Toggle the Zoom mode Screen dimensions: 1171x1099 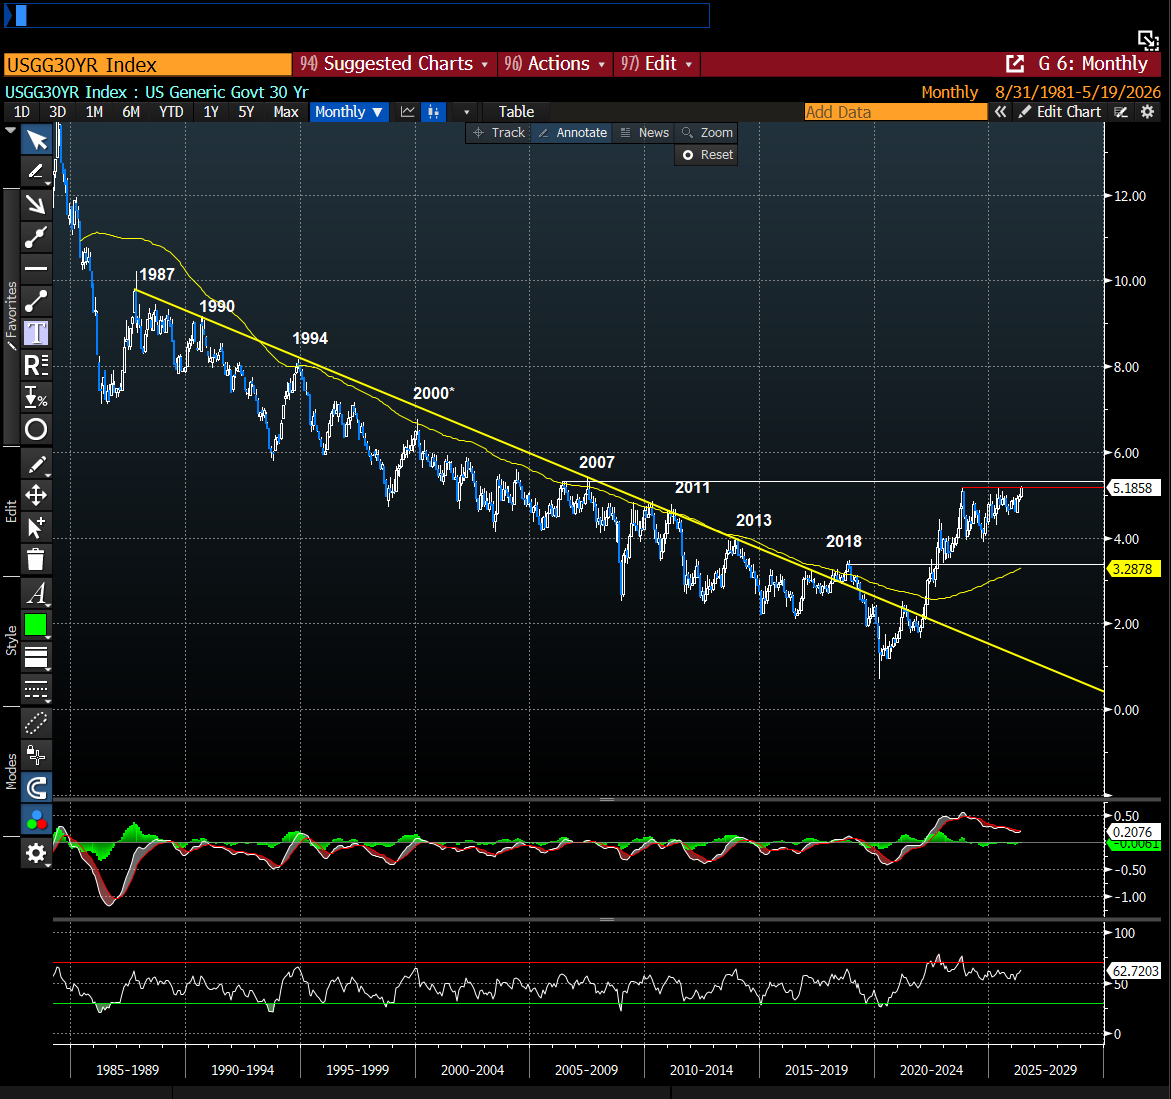pyautogui.click(x=706, y=132)
